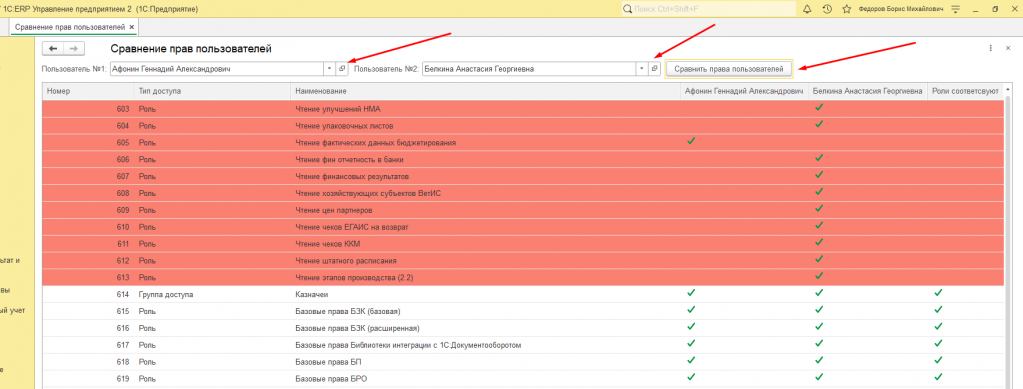Screen dimensions: 1023x389
Task: Open history clock icon in title bar
Action: coord(827,9)
